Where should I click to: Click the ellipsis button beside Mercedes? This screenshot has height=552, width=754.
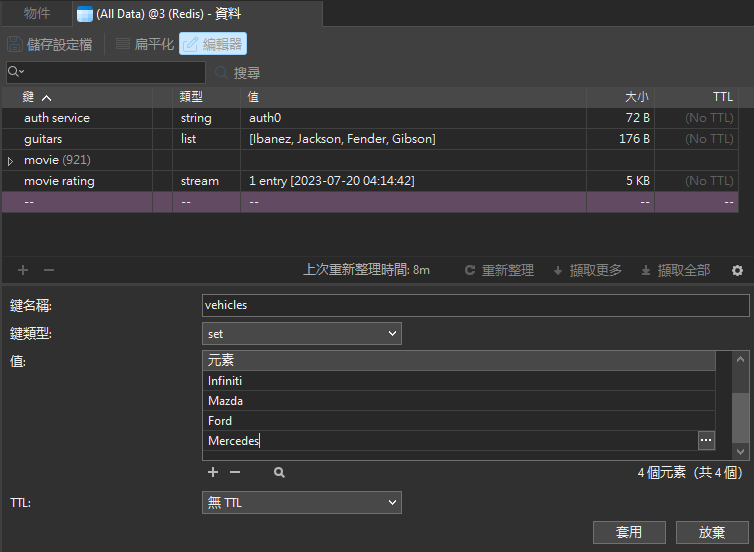click(x=706, y=440)
